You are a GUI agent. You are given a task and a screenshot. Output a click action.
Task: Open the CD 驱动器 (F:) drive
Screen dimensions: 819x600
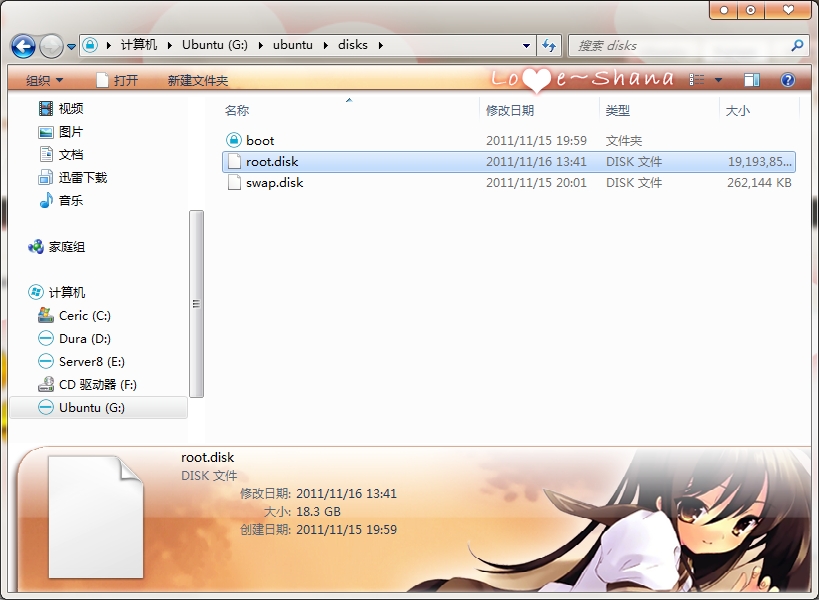pos(98,384)
